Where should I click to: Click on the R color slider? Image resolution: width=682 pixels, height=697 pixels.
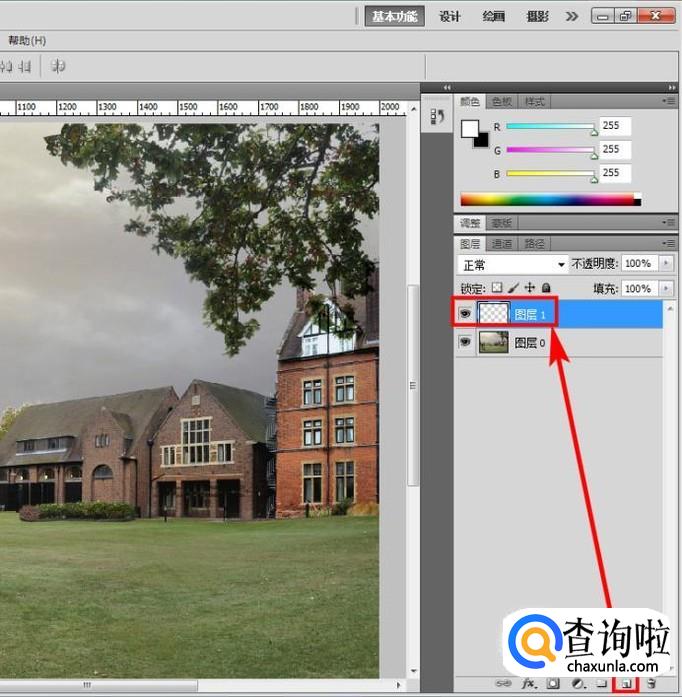pos(550,126)
